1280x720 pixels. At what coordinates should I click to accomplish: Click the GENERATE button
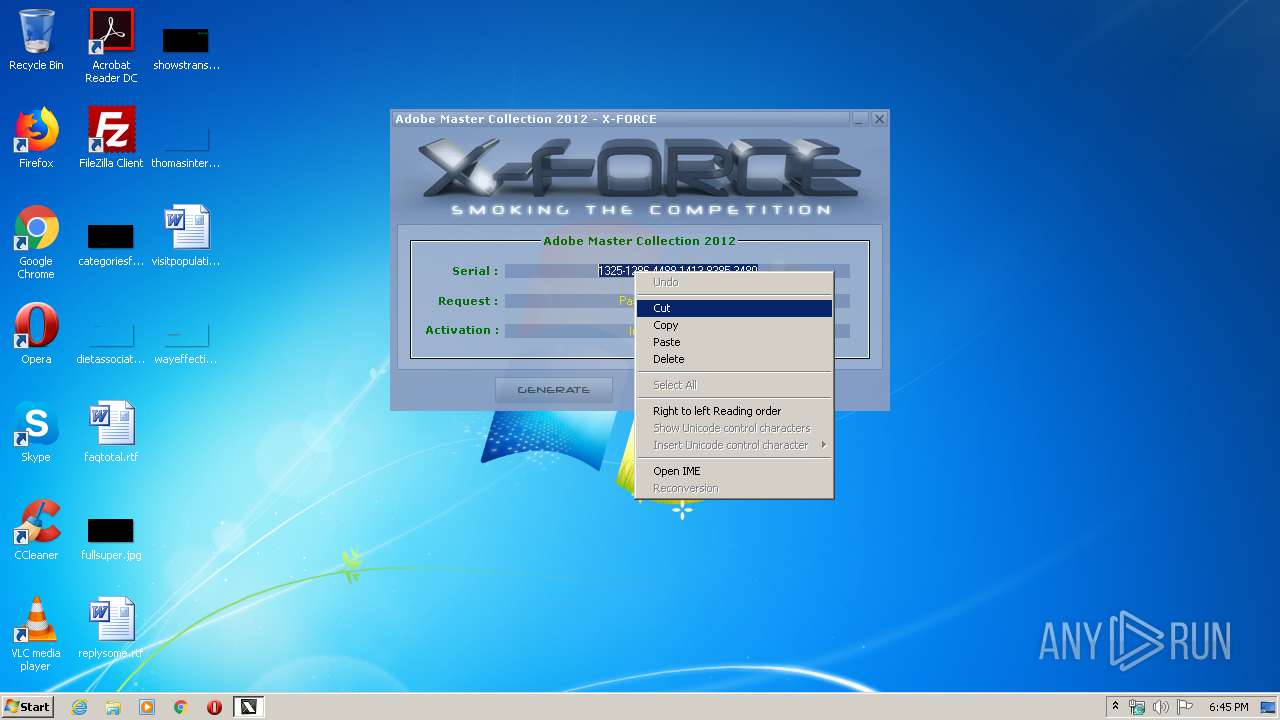[x=554, y=390]
